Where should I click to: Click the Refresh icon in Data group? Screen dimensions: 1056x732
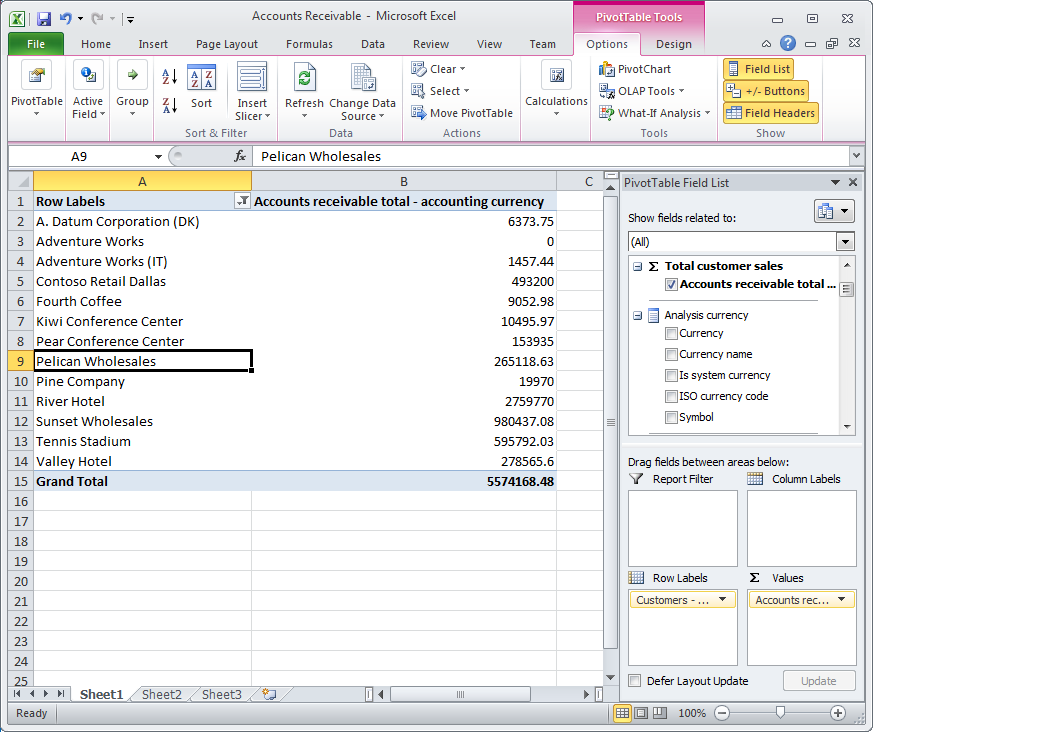tap(304, 79)
